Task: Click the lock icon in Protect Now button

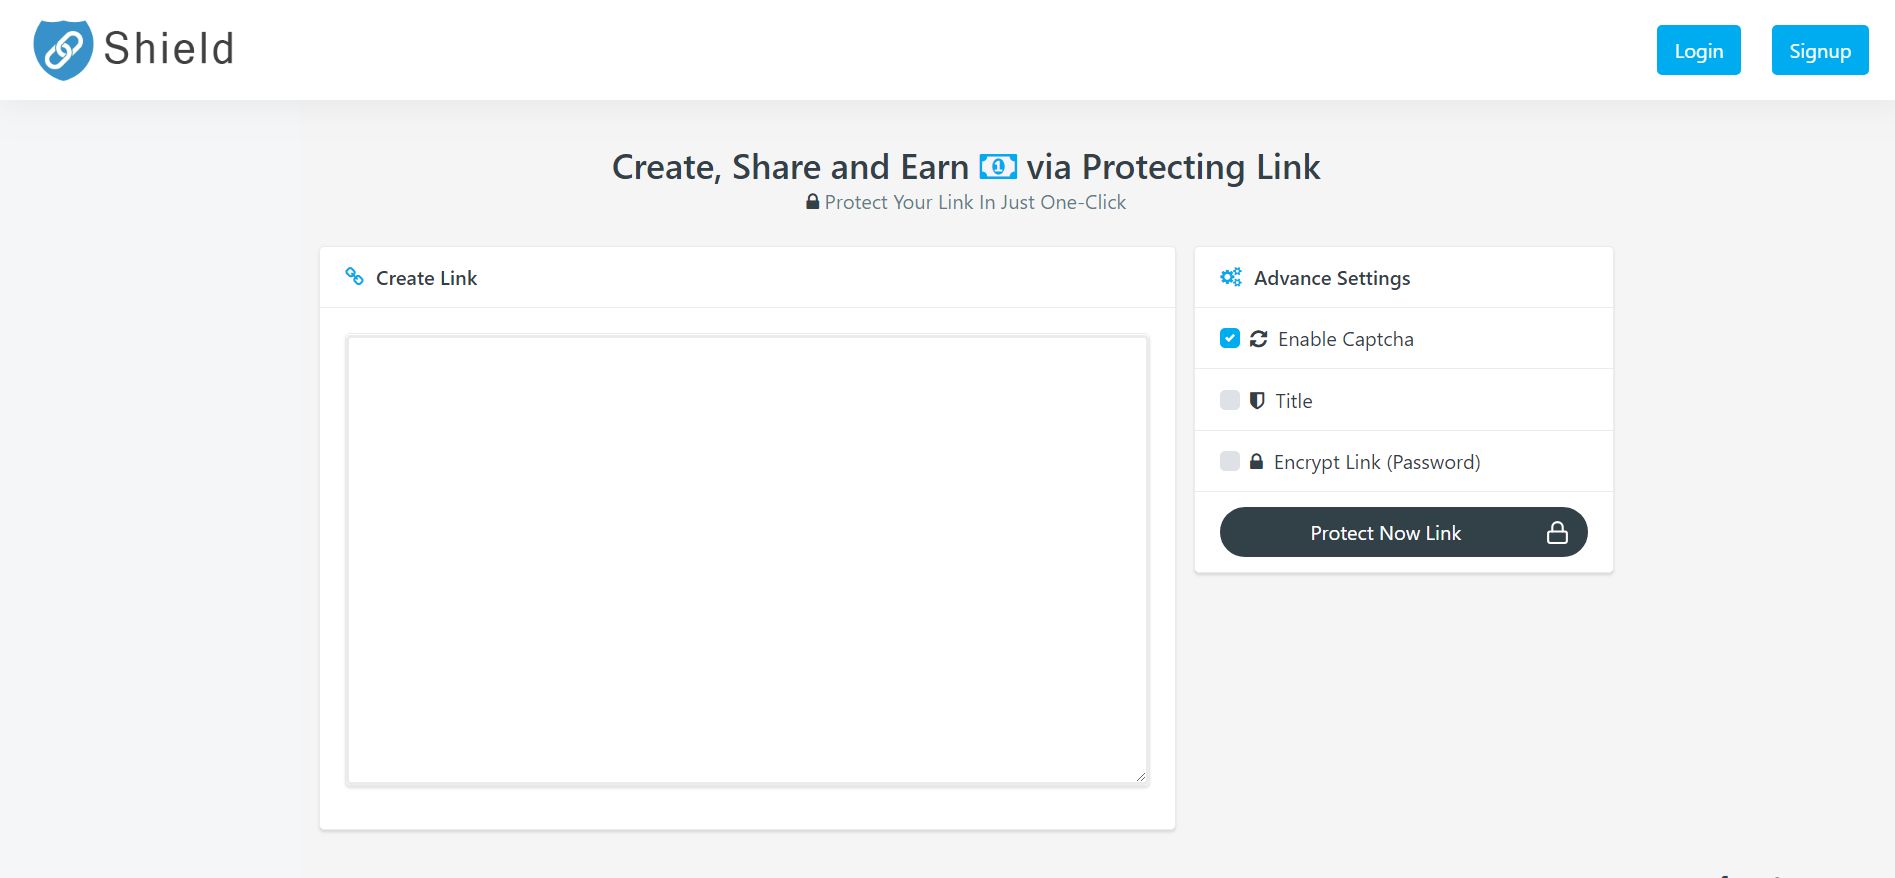Action: point(1557,532)
